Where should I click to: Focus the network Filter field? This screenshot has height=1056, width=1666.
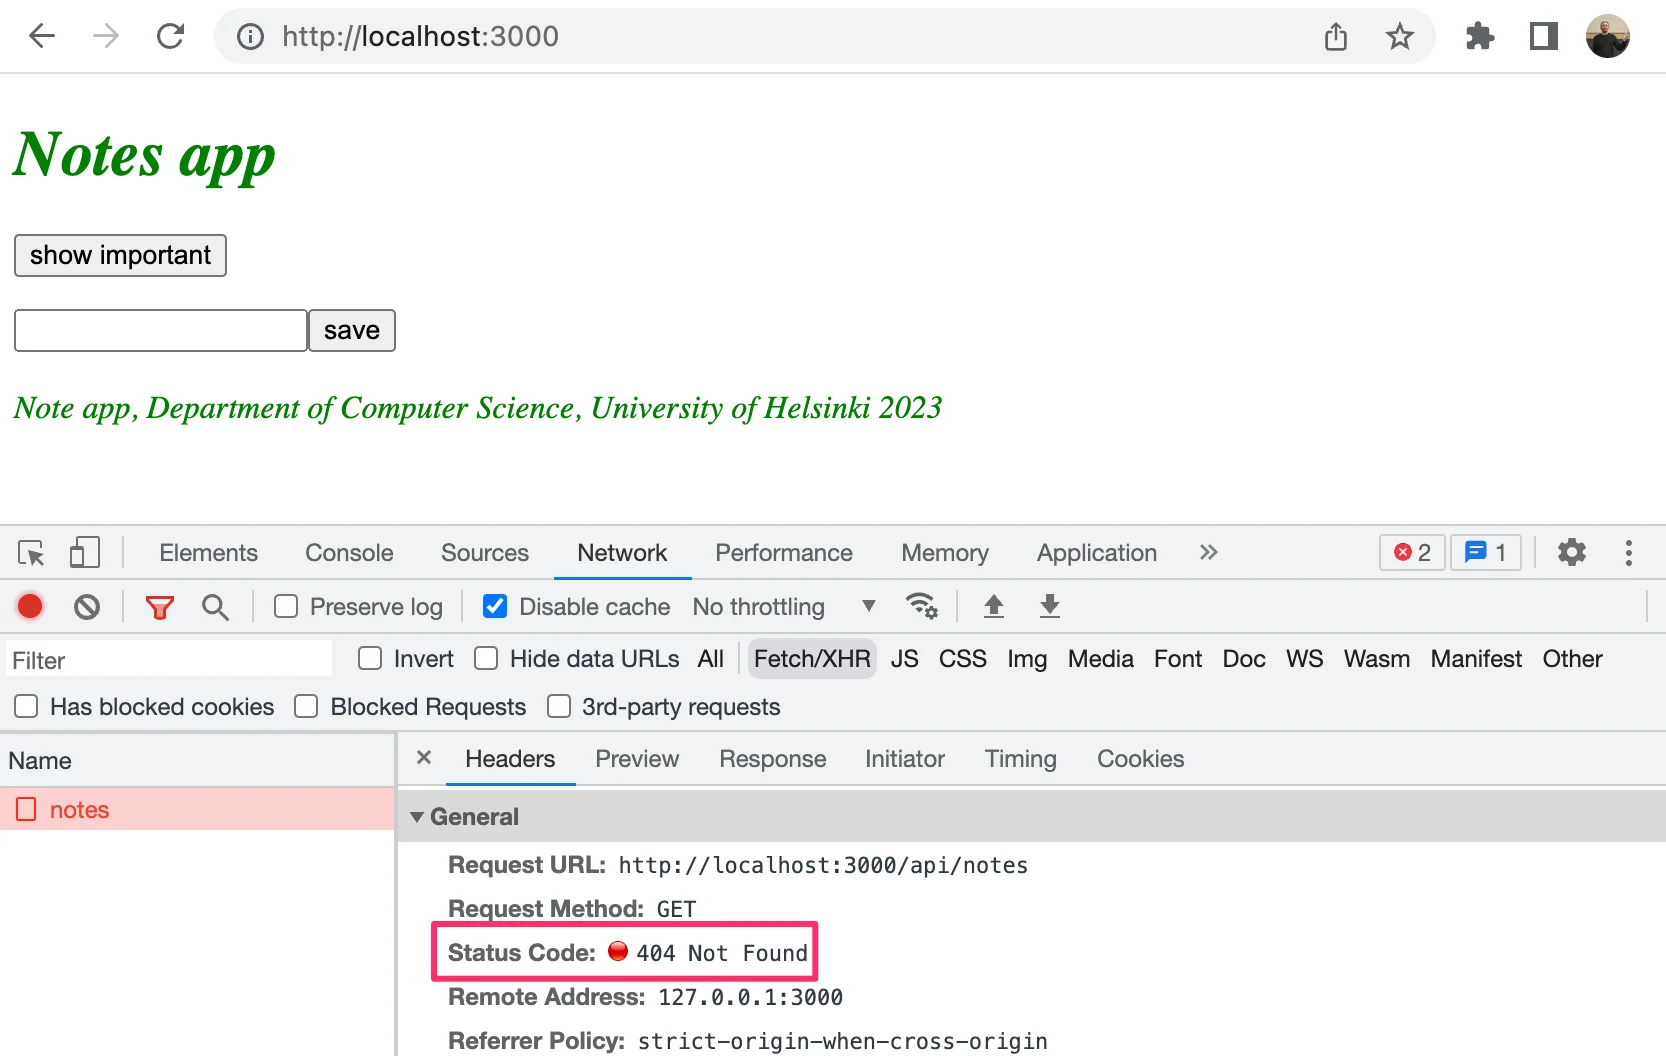(x=168, y=660)
